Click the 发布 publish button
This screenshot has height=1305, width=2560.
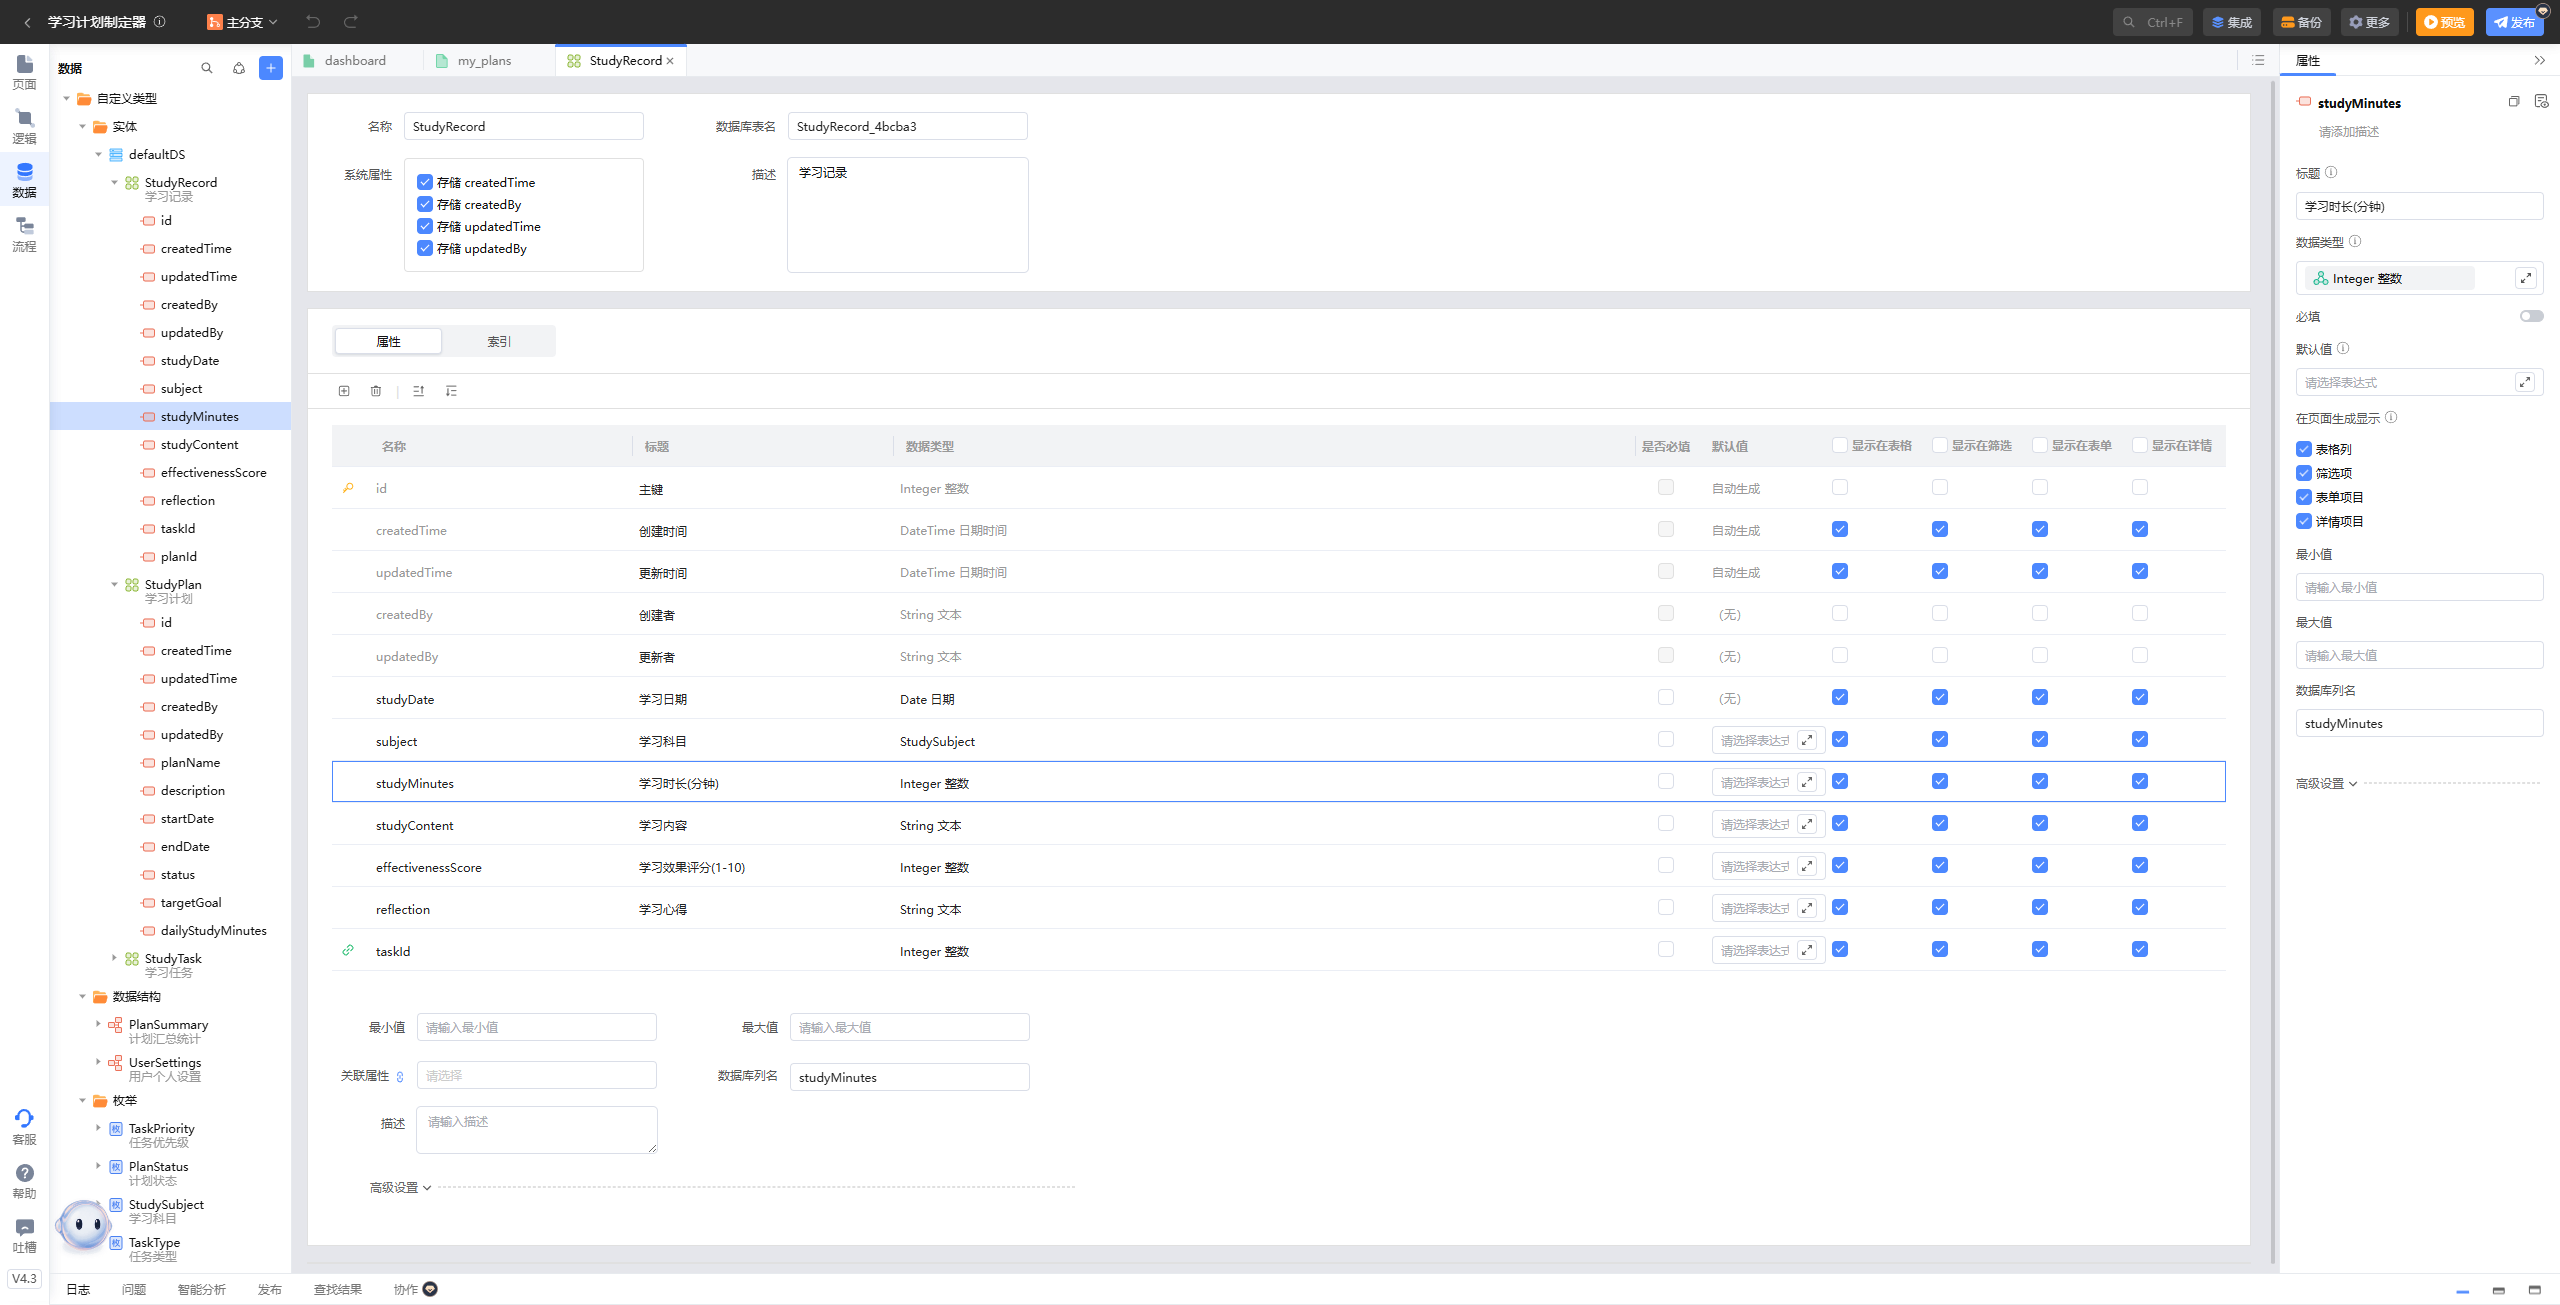[2514, 21]
